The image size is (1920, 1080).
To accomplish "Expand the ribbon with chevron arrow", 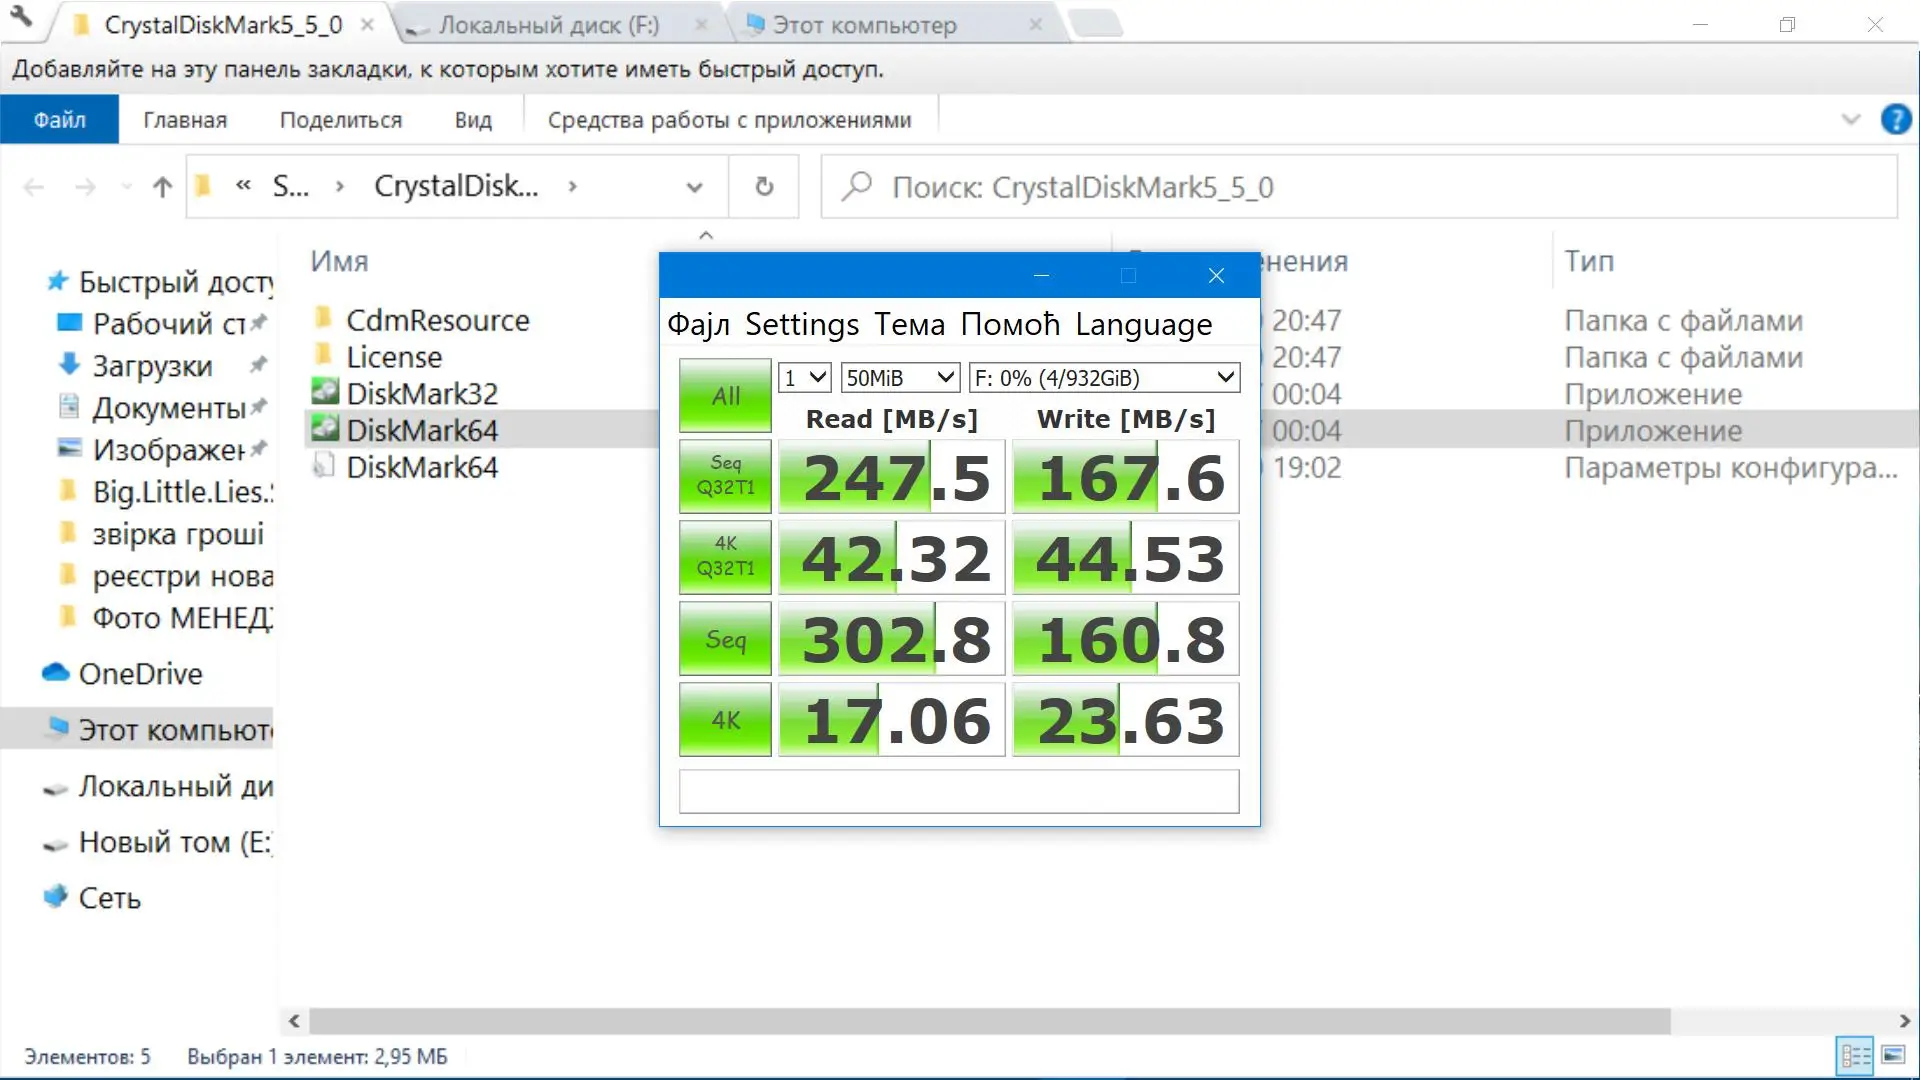I will [1850, 120].
